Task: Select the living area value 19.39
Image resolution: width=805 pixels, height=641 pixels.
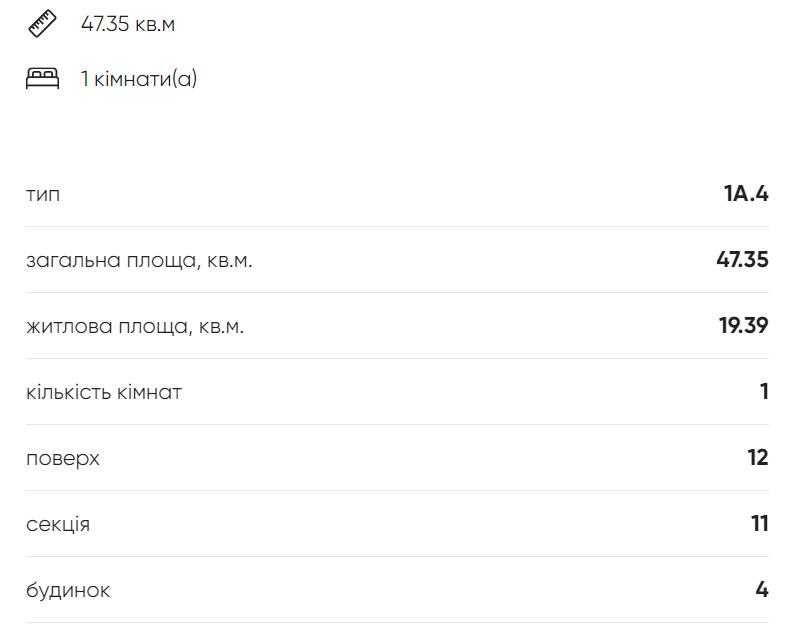Action: pos(743,326)
